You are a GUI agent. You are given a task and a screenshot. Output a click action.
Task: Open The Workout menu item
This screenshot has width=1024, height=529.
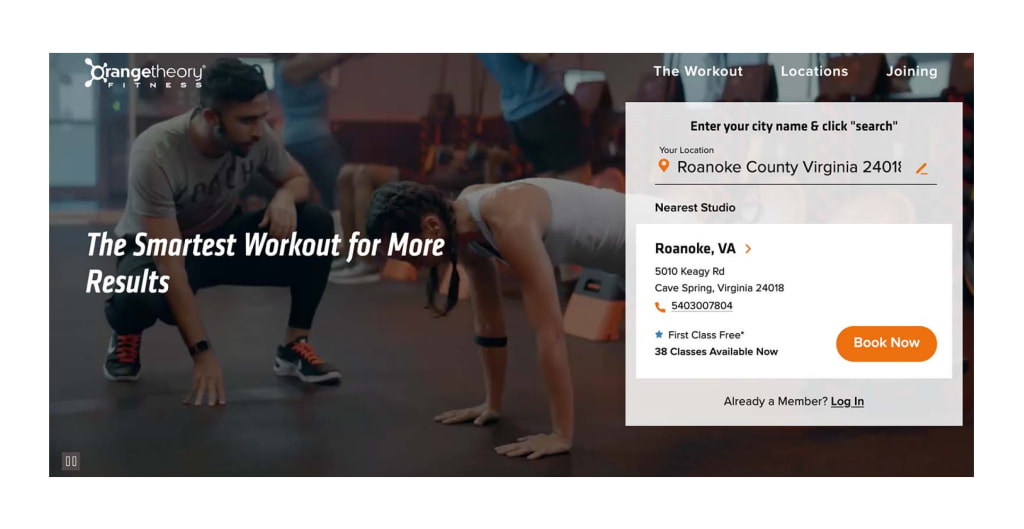pos(697,71)
